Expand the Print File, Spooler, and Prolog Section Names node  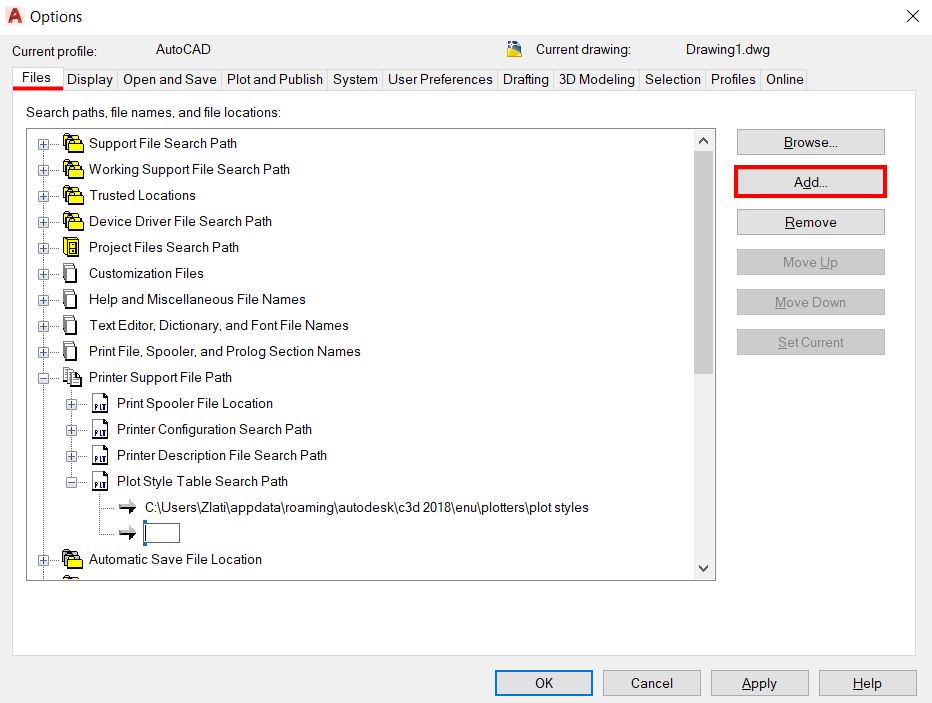click(x=43, y=352)
